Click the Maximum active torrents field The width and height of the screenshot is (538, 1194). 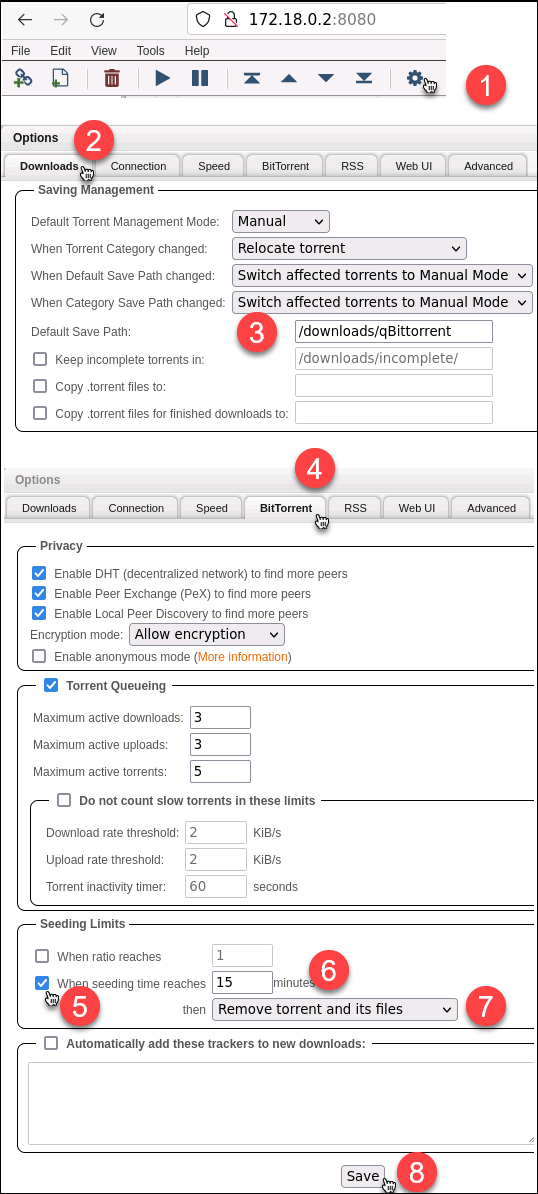tap(220, 771)
